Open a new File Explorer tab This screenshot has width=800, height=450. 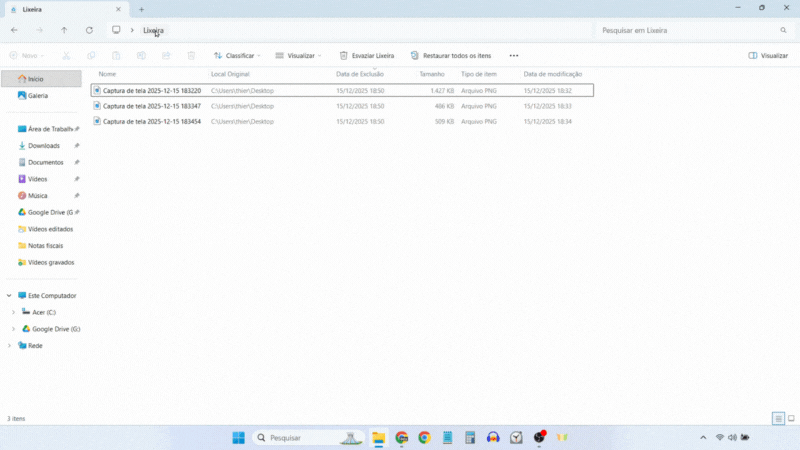point(141,9)
